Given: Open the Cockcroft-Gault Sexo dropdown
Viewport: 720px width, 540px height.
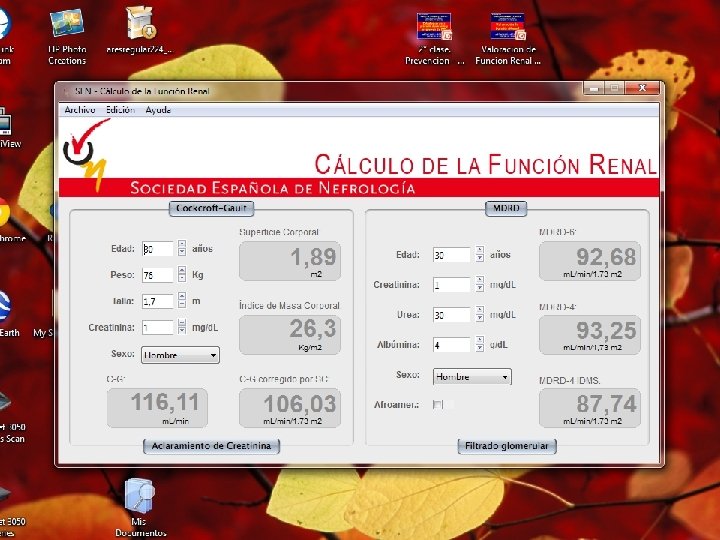Looking at the screenshot, I should pos(180,355).
